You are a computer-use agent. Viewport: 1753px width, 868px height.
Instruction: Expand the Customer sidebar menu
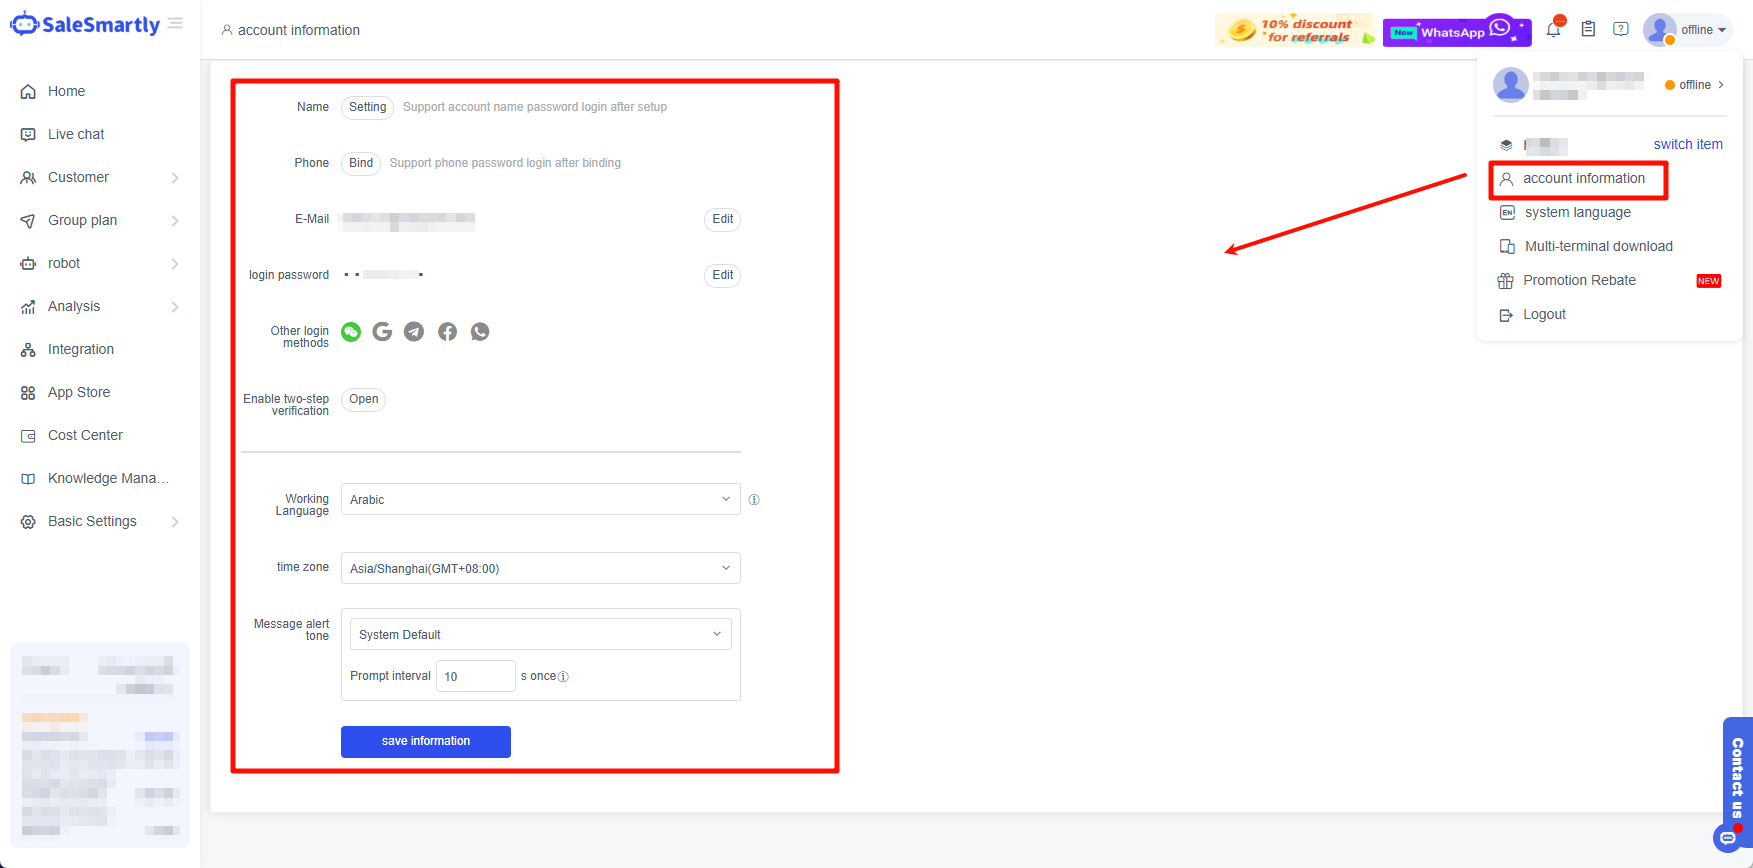point(98,177)
